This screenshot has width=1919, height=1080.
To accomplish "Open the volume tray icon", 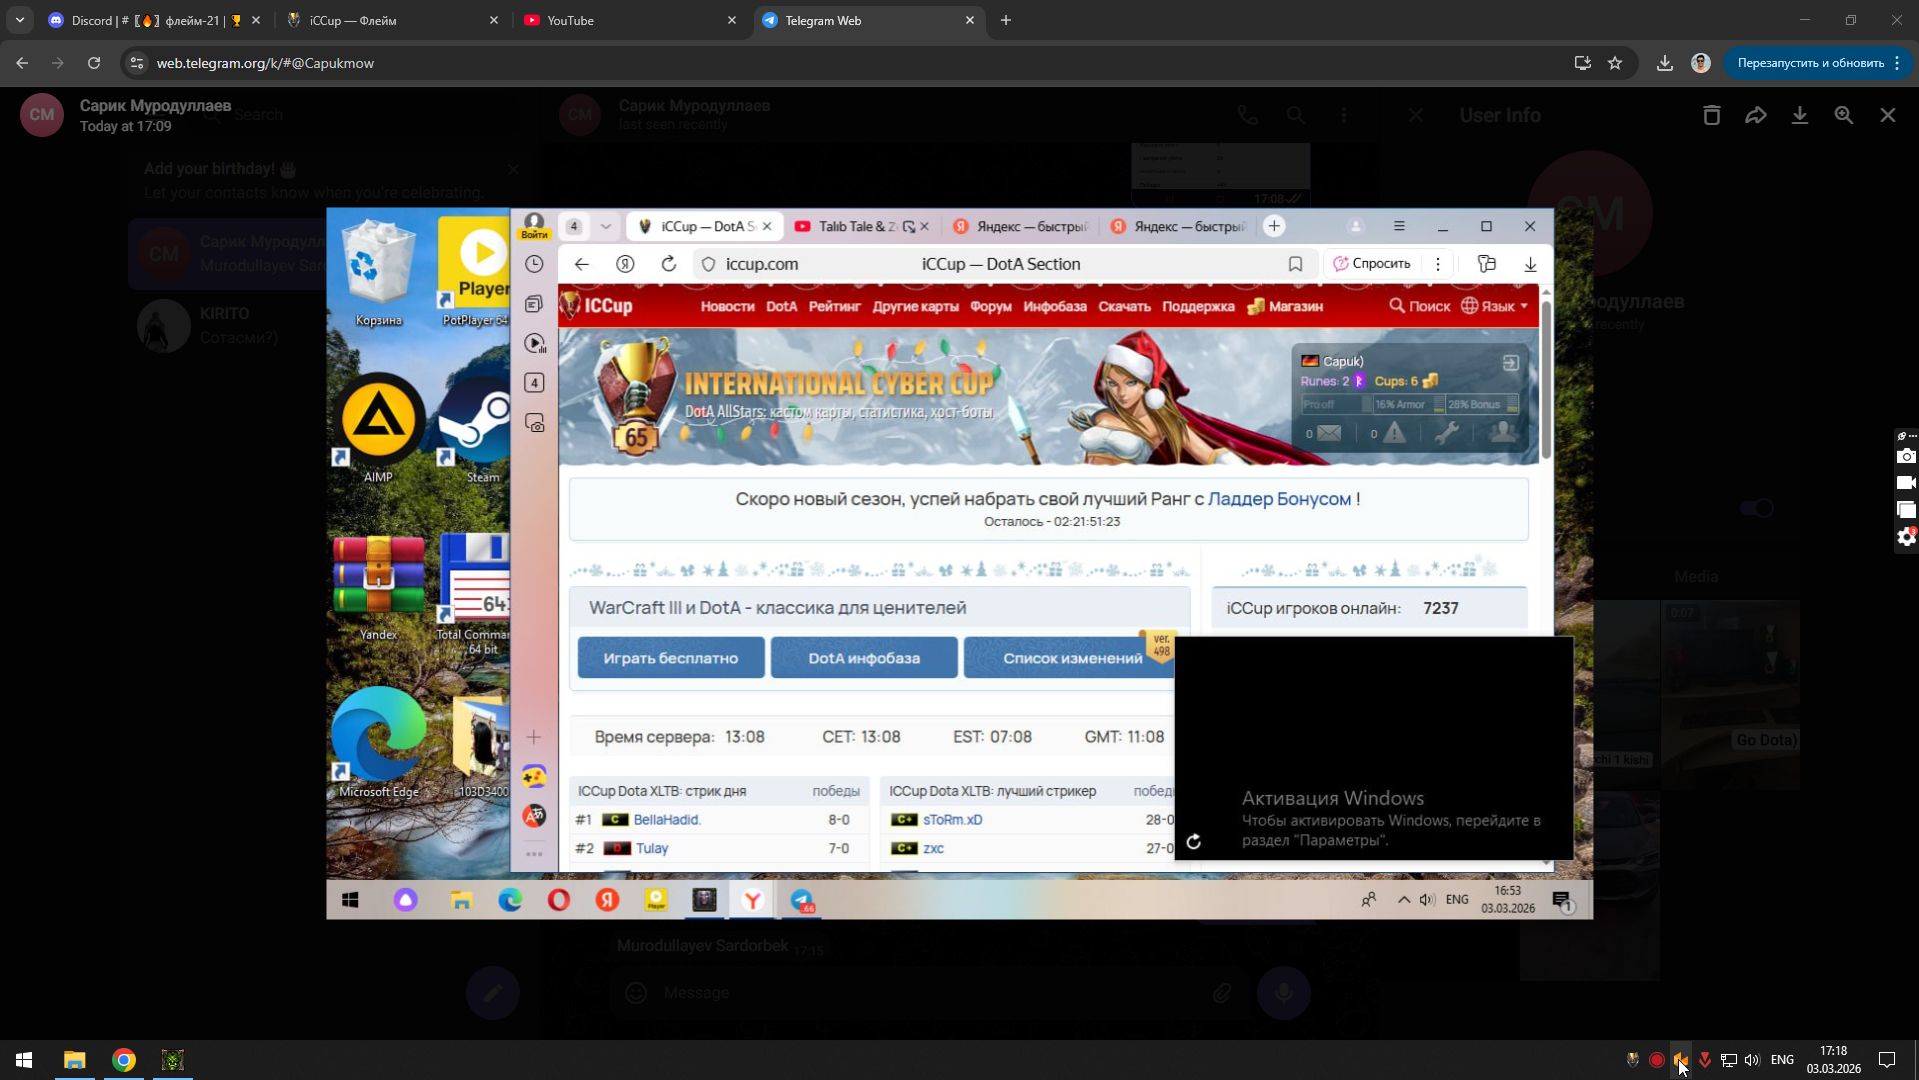I will pos(1752,1060).
